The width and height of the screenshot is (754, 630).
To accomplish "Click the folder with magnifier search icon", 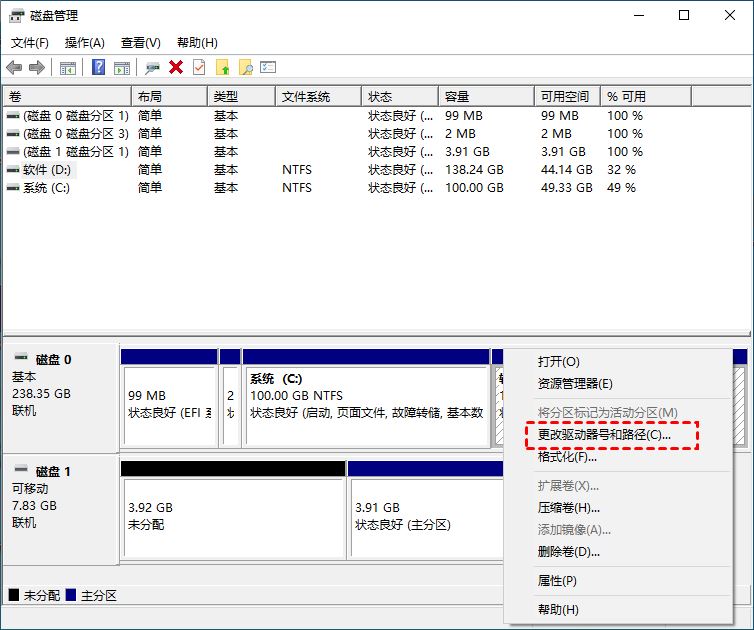I will pos(245,67).
